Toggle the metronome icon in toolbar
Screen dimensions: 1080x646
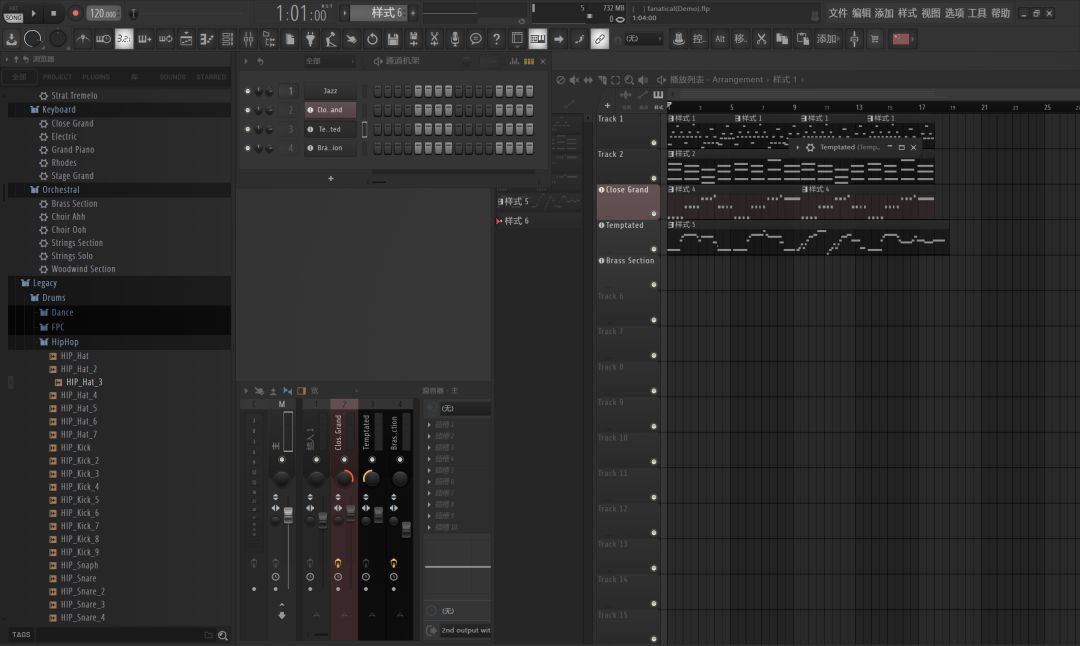click(x=83, y=39)
